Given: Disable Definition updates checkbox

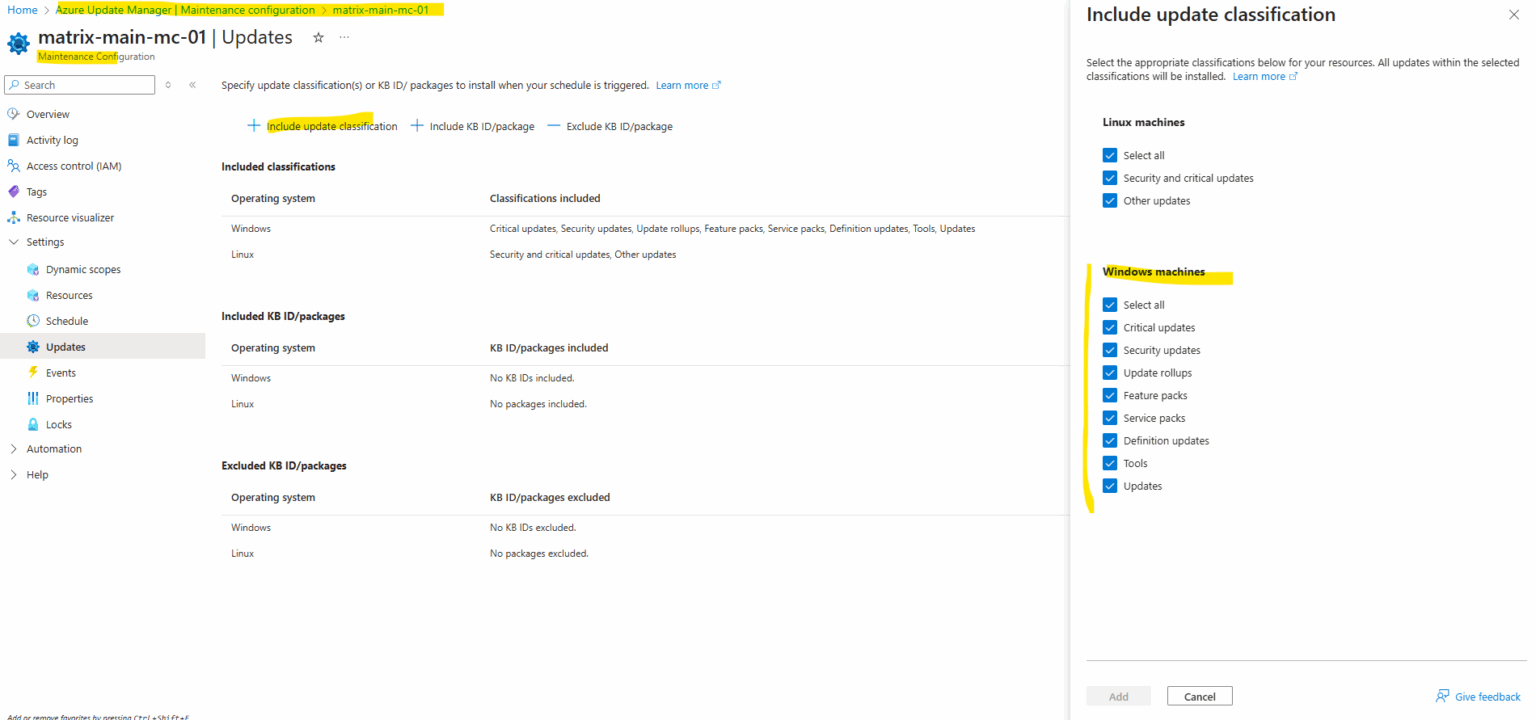Looking at the screenshot, I should (1109, 440).
